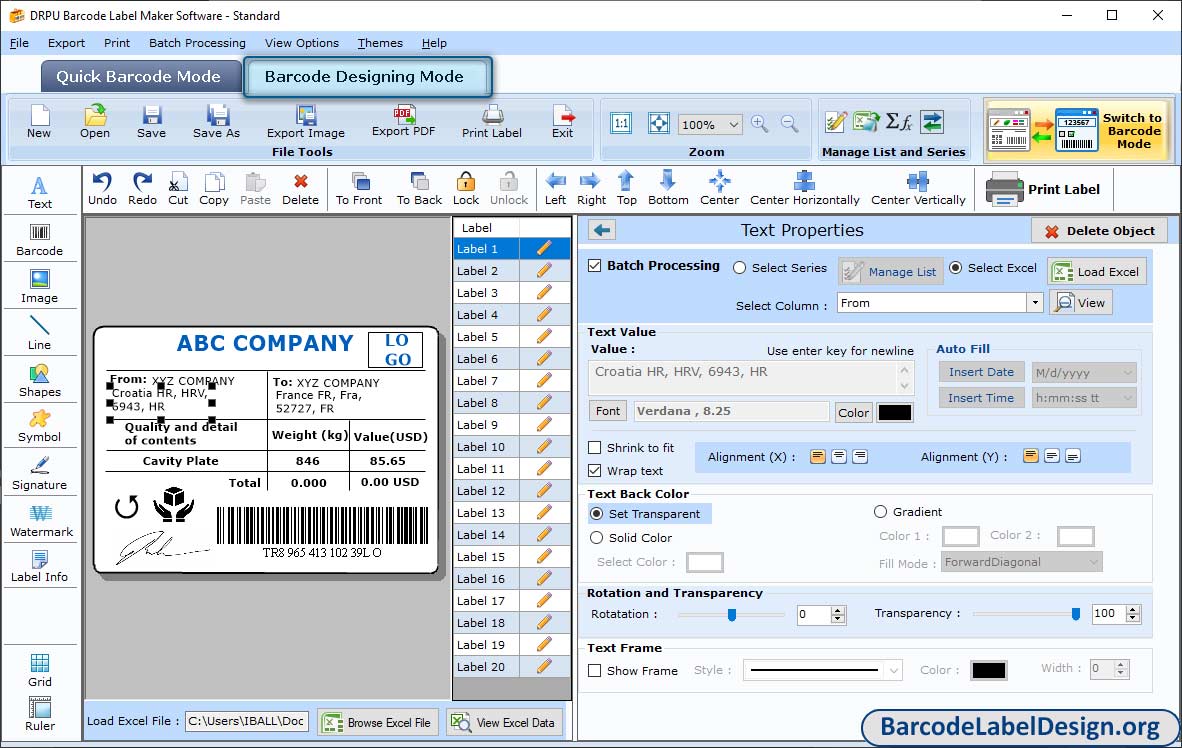Image resolution: width=1182 pixels, height=748 pixels.
Task: Choose the Image tool in sidebar
Action: [39, 287]
